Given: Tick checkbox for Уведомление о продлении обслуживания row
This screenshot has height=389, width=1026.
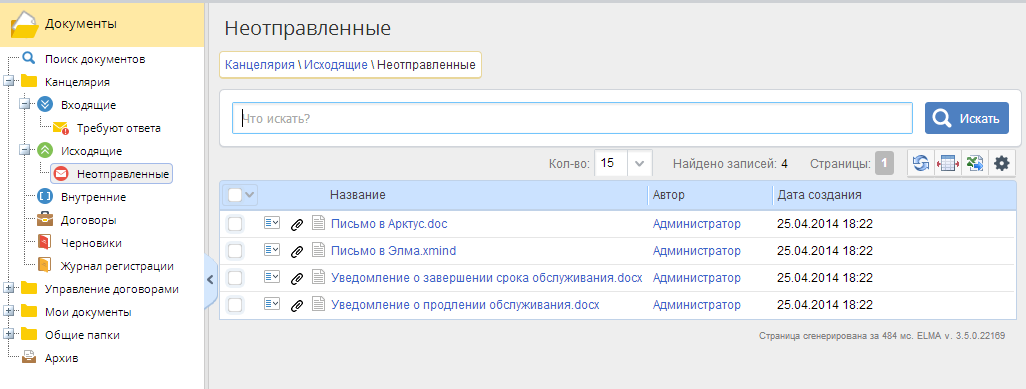Looking at the screenshot, I should [235, 305].
